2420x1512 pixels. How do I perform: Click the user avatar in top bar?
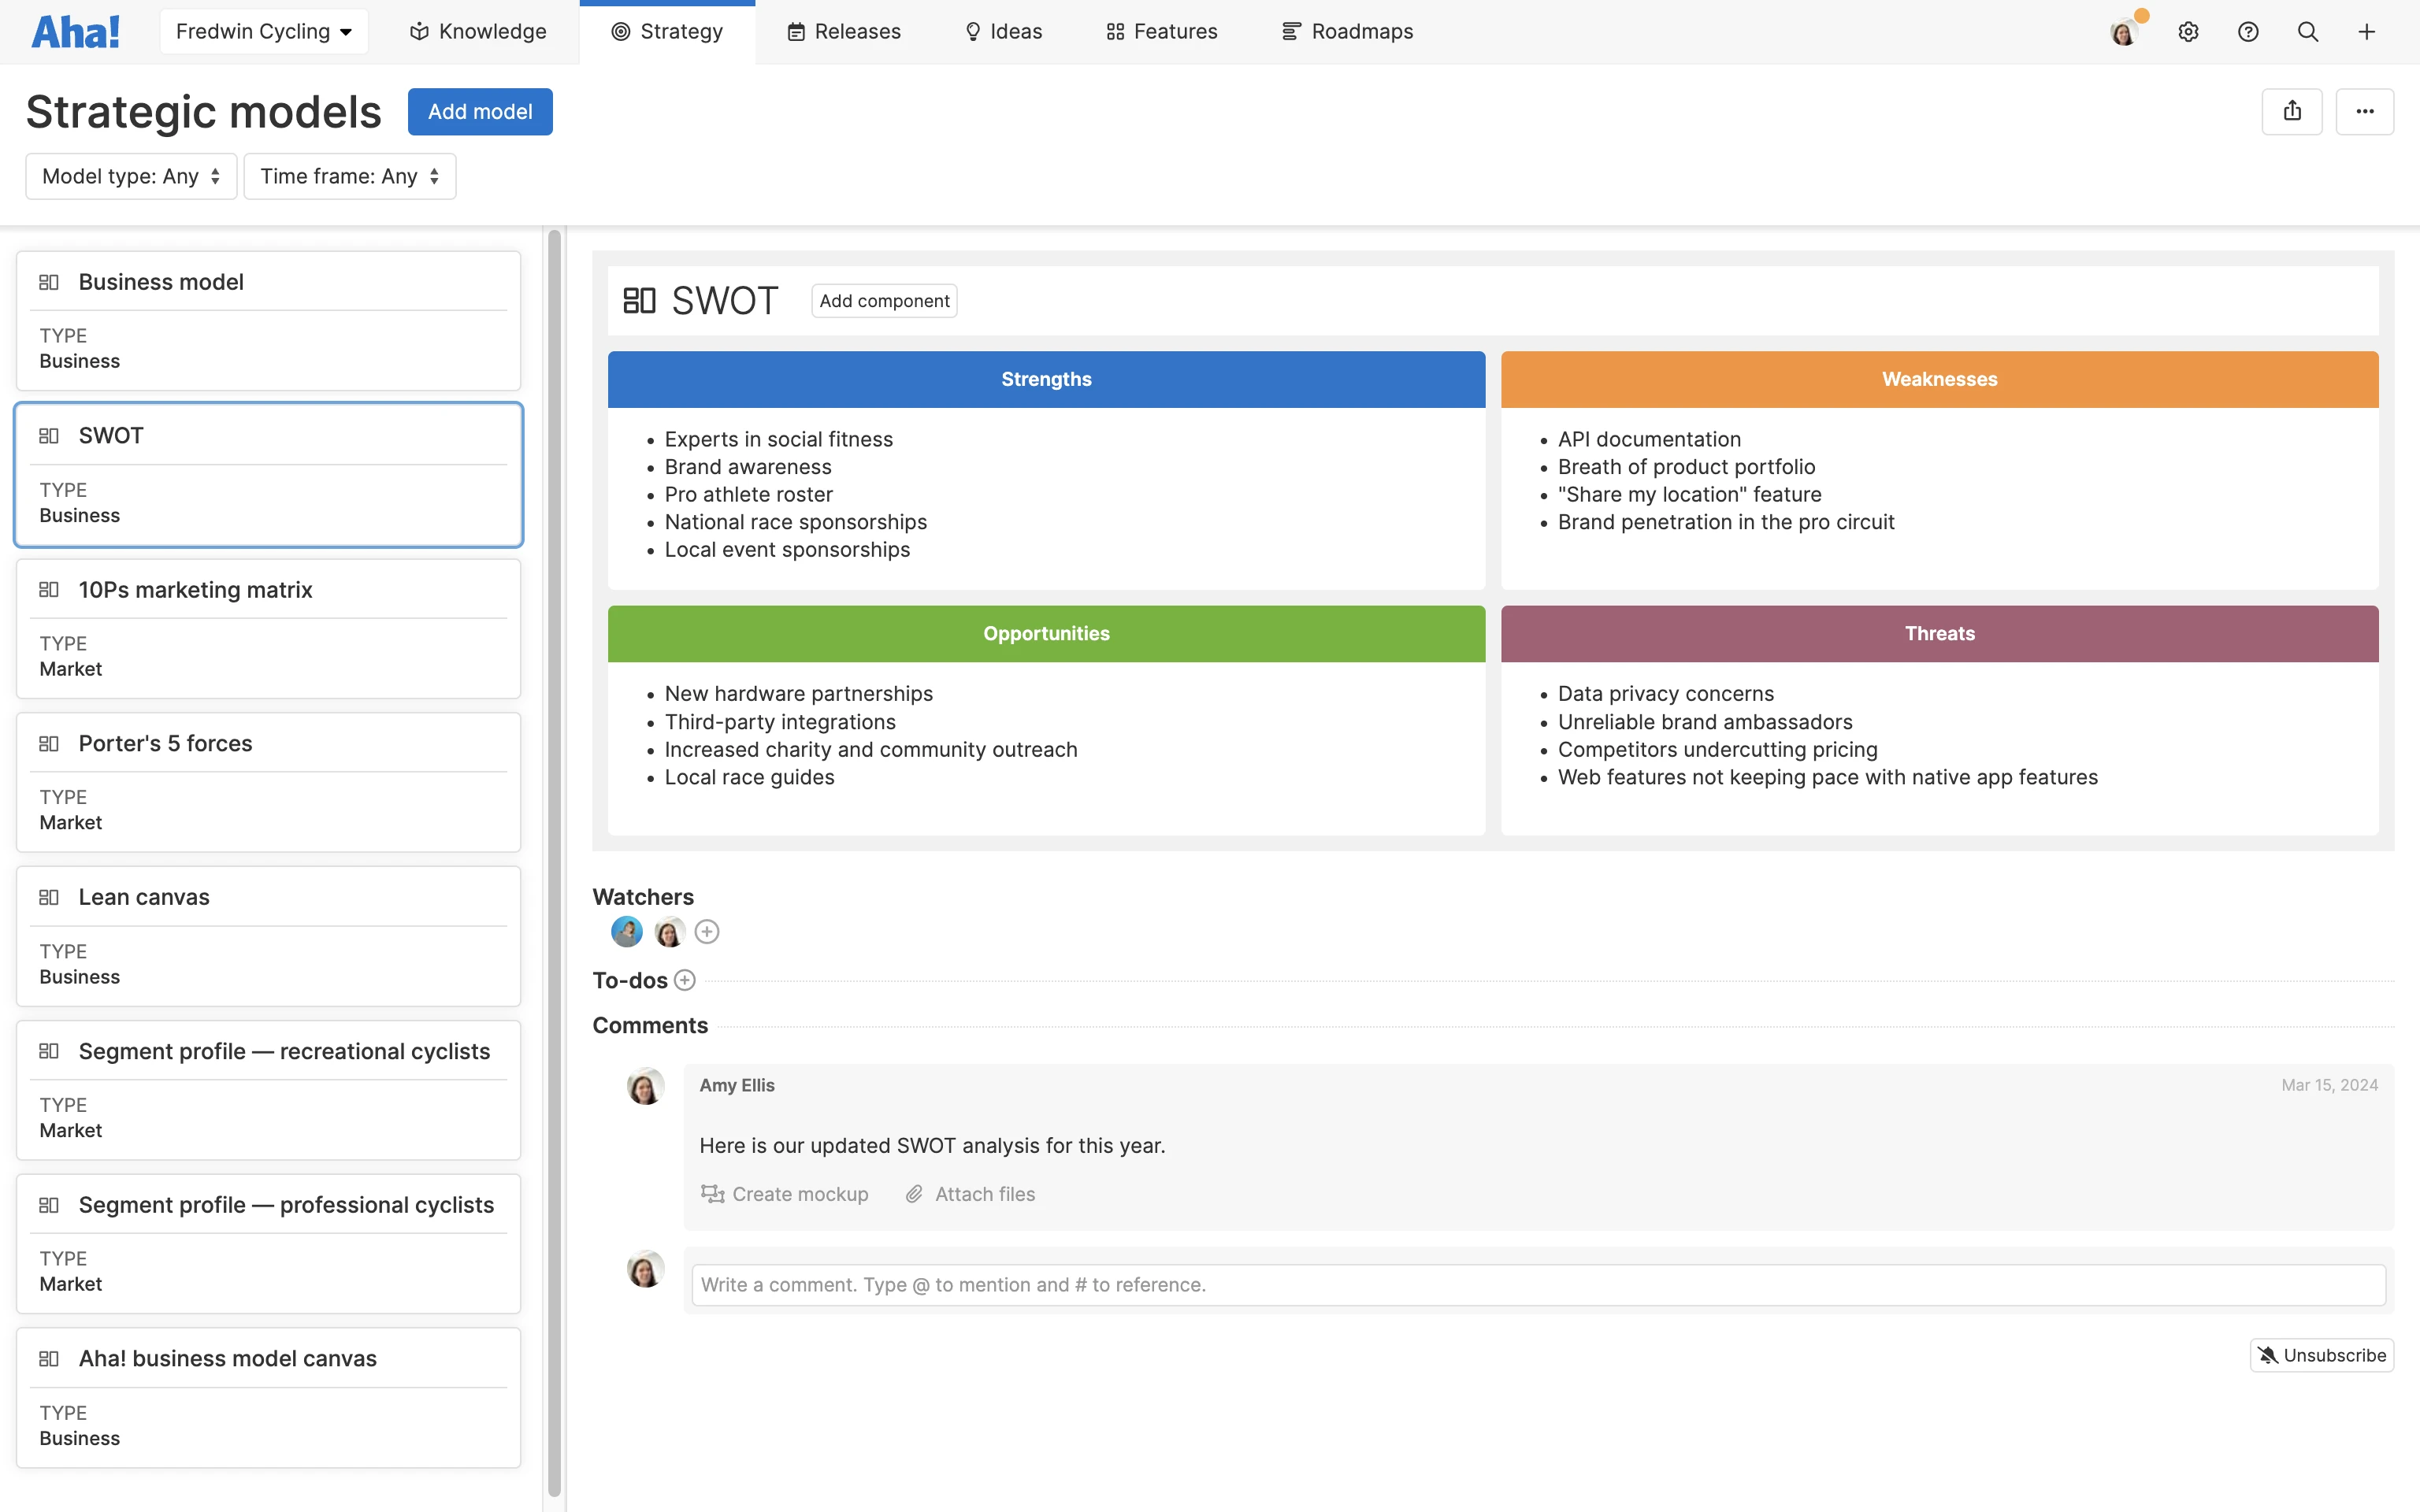[x=2124, y=32]
